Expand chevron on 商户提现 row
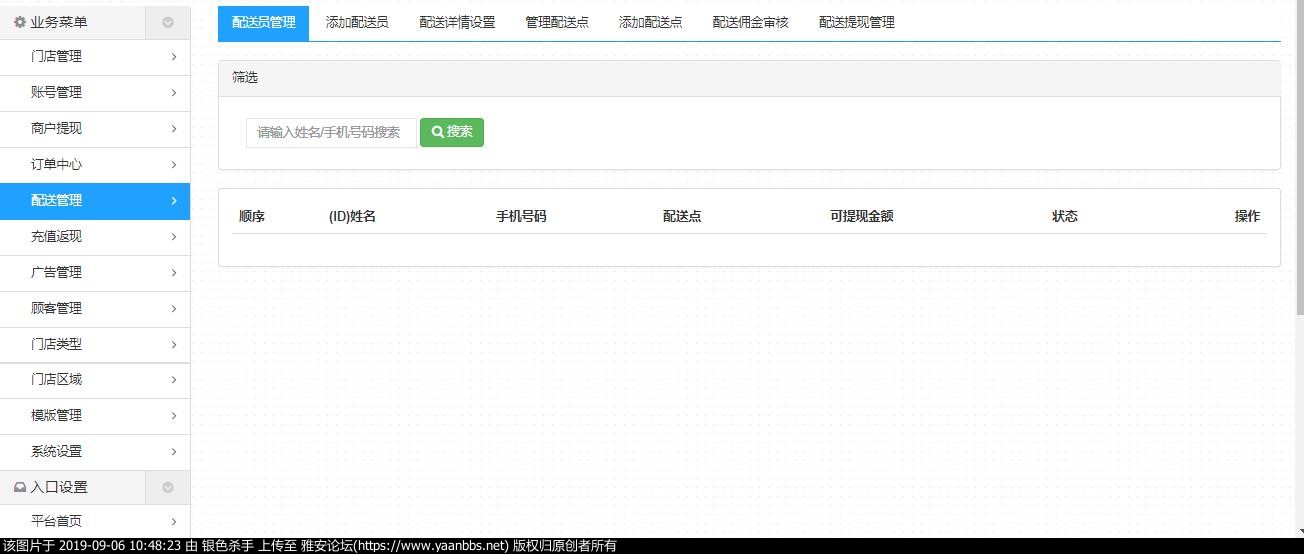The image size is (1304, 554). (x=174, y=129)
